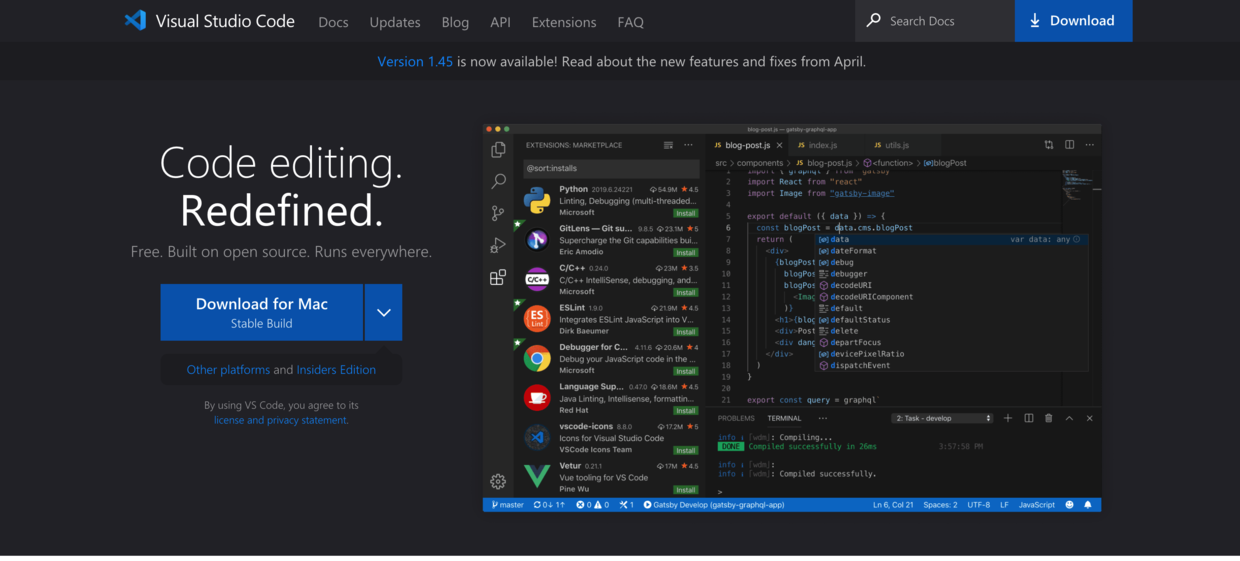Click the Python extension logo
Image resolution: width=1240 pixels, height=561 pixels.
(537, 200)
